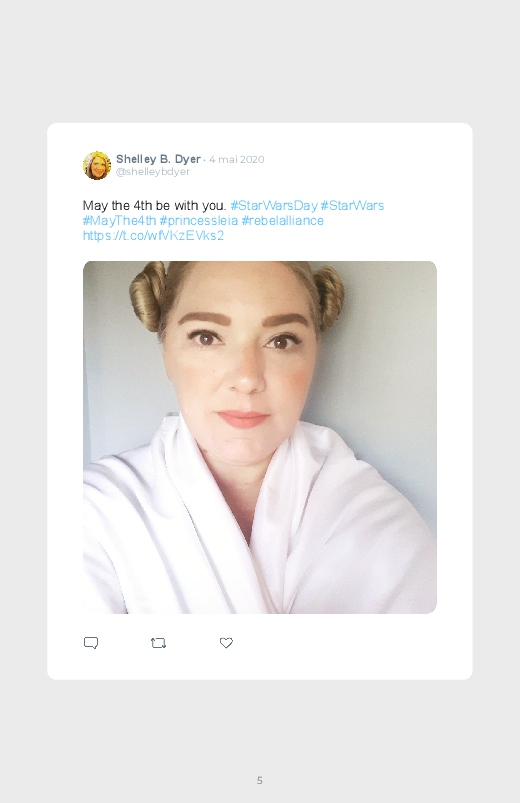This screenshot has height=803, width=520.
Task: Open the #princessleia hashtag
Action: coord(199,221)
